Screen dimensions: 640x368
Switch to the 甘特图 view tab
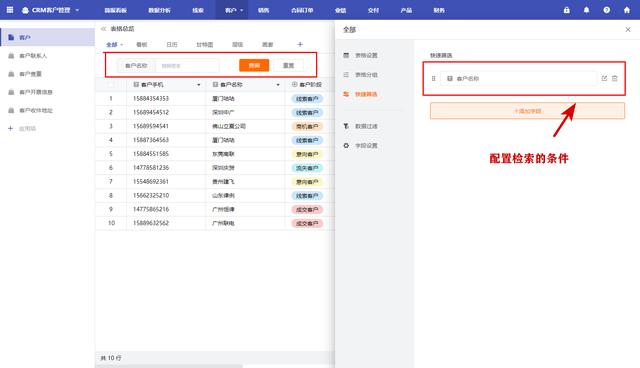click(204, 44)
